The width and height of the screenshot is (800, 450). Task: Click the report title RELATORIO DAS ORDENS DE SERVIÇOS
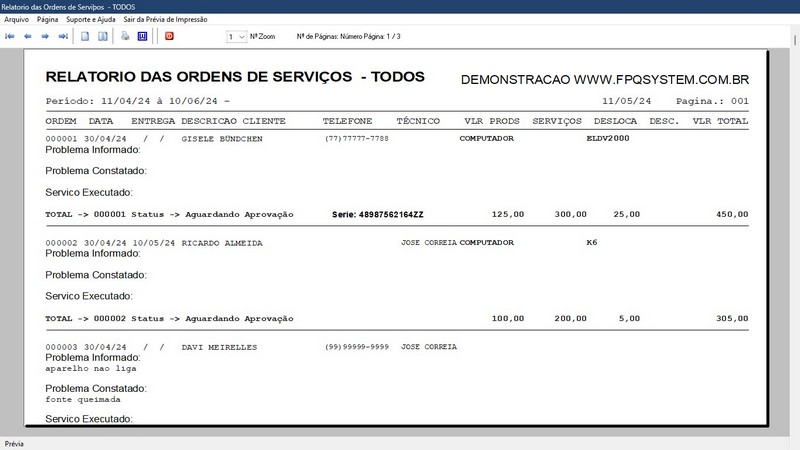pyautogui.click(x=198, y=77)
